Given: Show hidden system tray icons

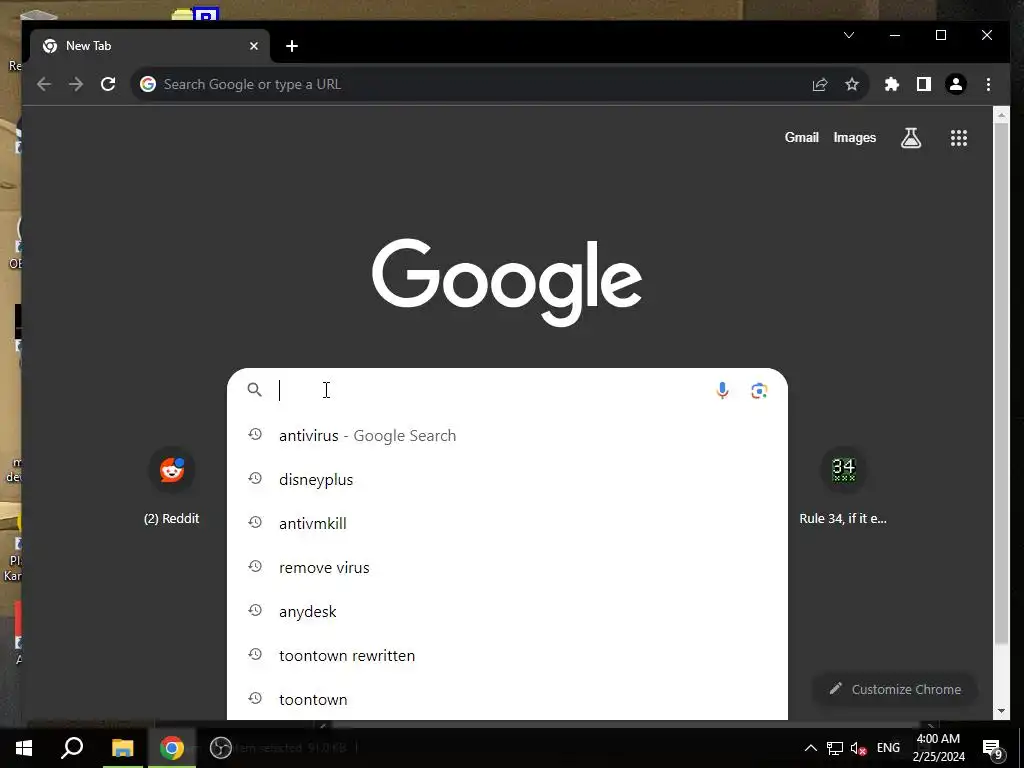Looking at the screenshot, I should [x=810, y=748].
